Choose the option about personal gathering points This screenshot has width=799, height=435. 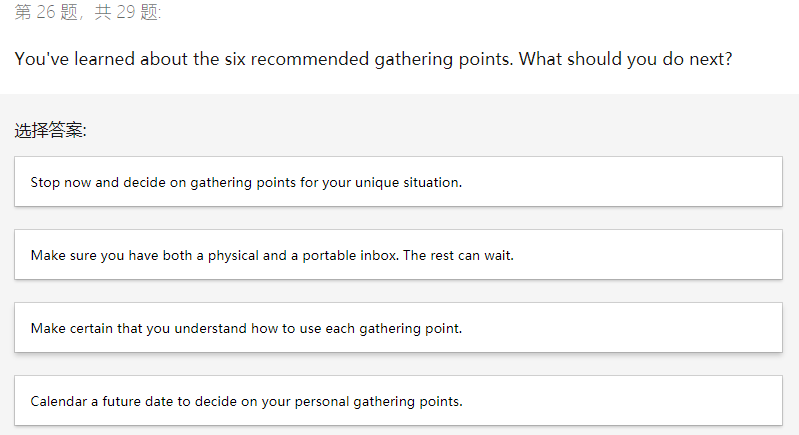coord(246,401)
